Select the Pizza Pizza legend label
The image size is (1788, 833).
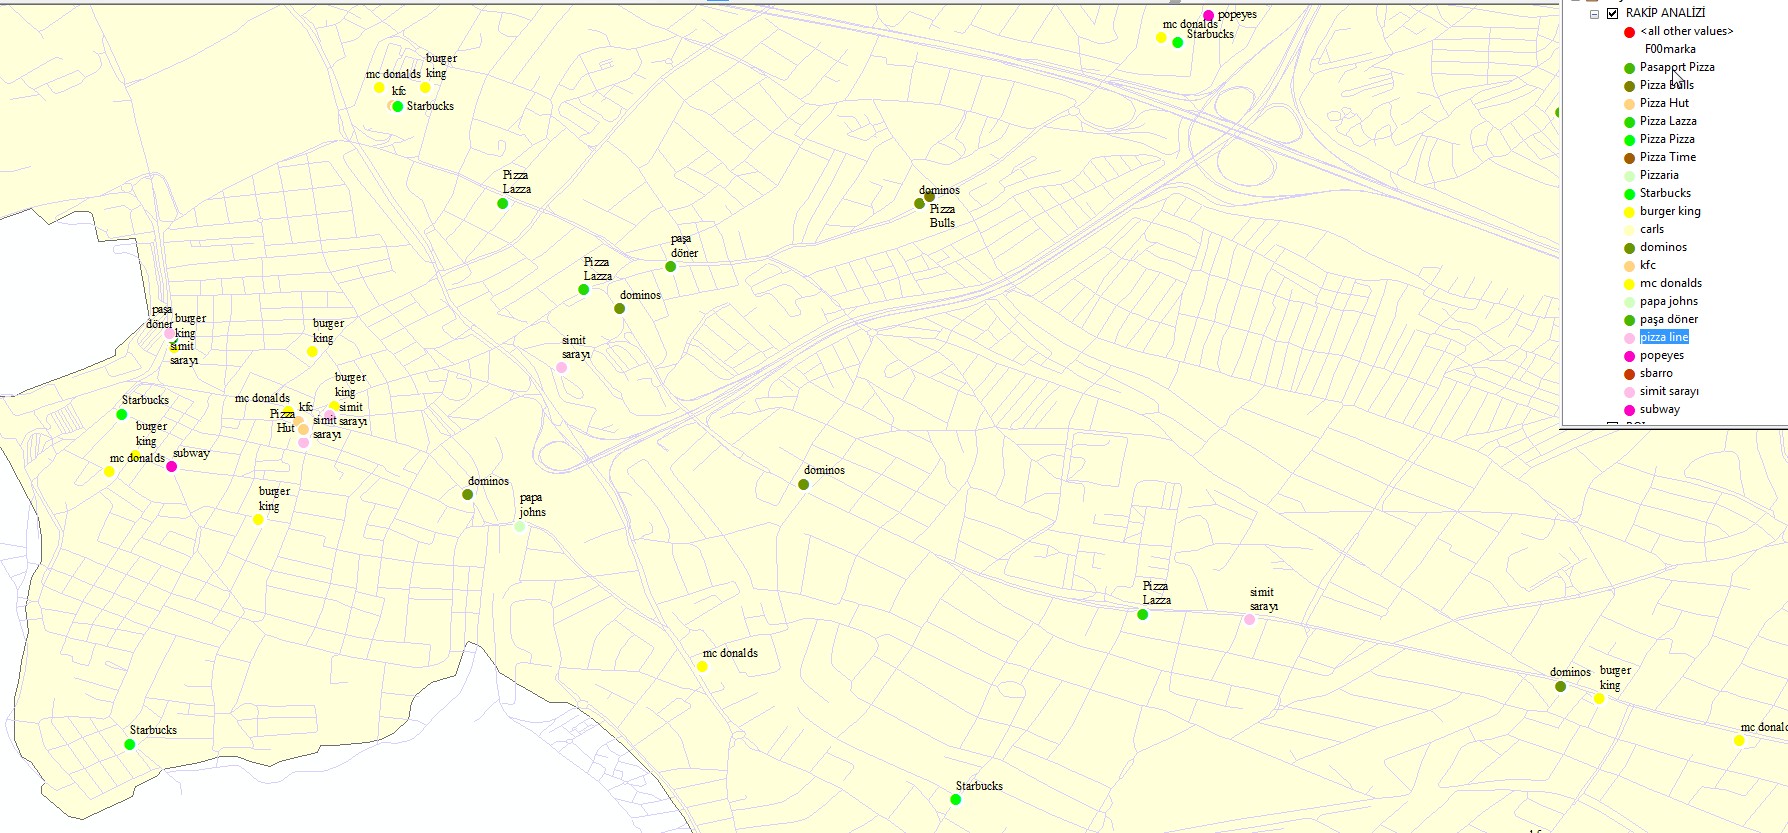click(1667, 139)
